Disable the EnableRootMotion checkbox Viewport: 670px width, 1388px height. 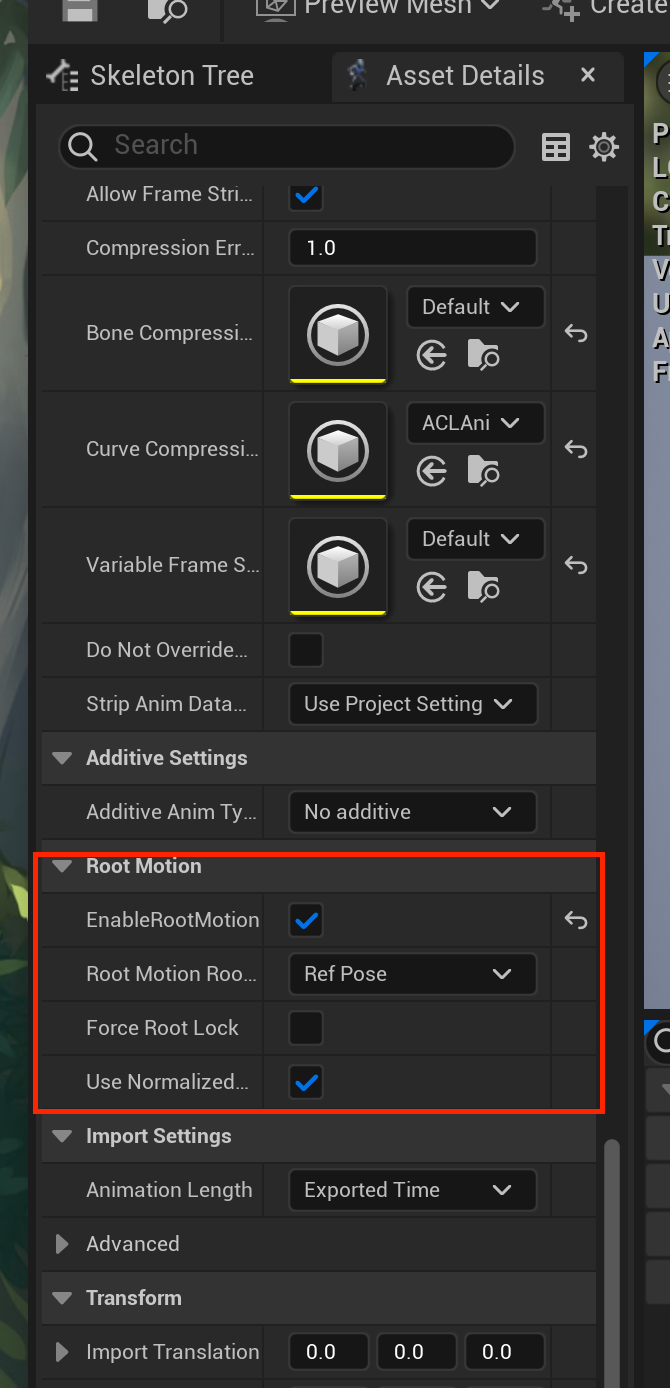pos(306,920)
